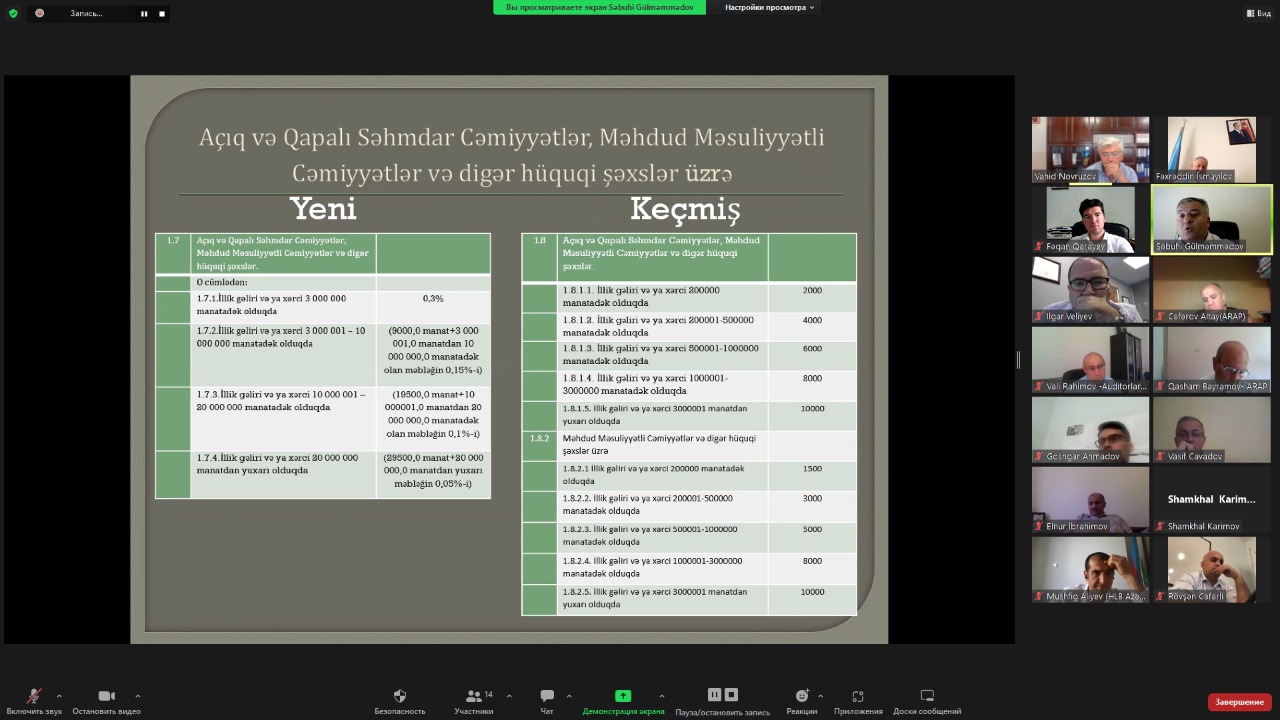Click the red Завершение end button
1280x720 pixels.
(x=1239, y=702)
